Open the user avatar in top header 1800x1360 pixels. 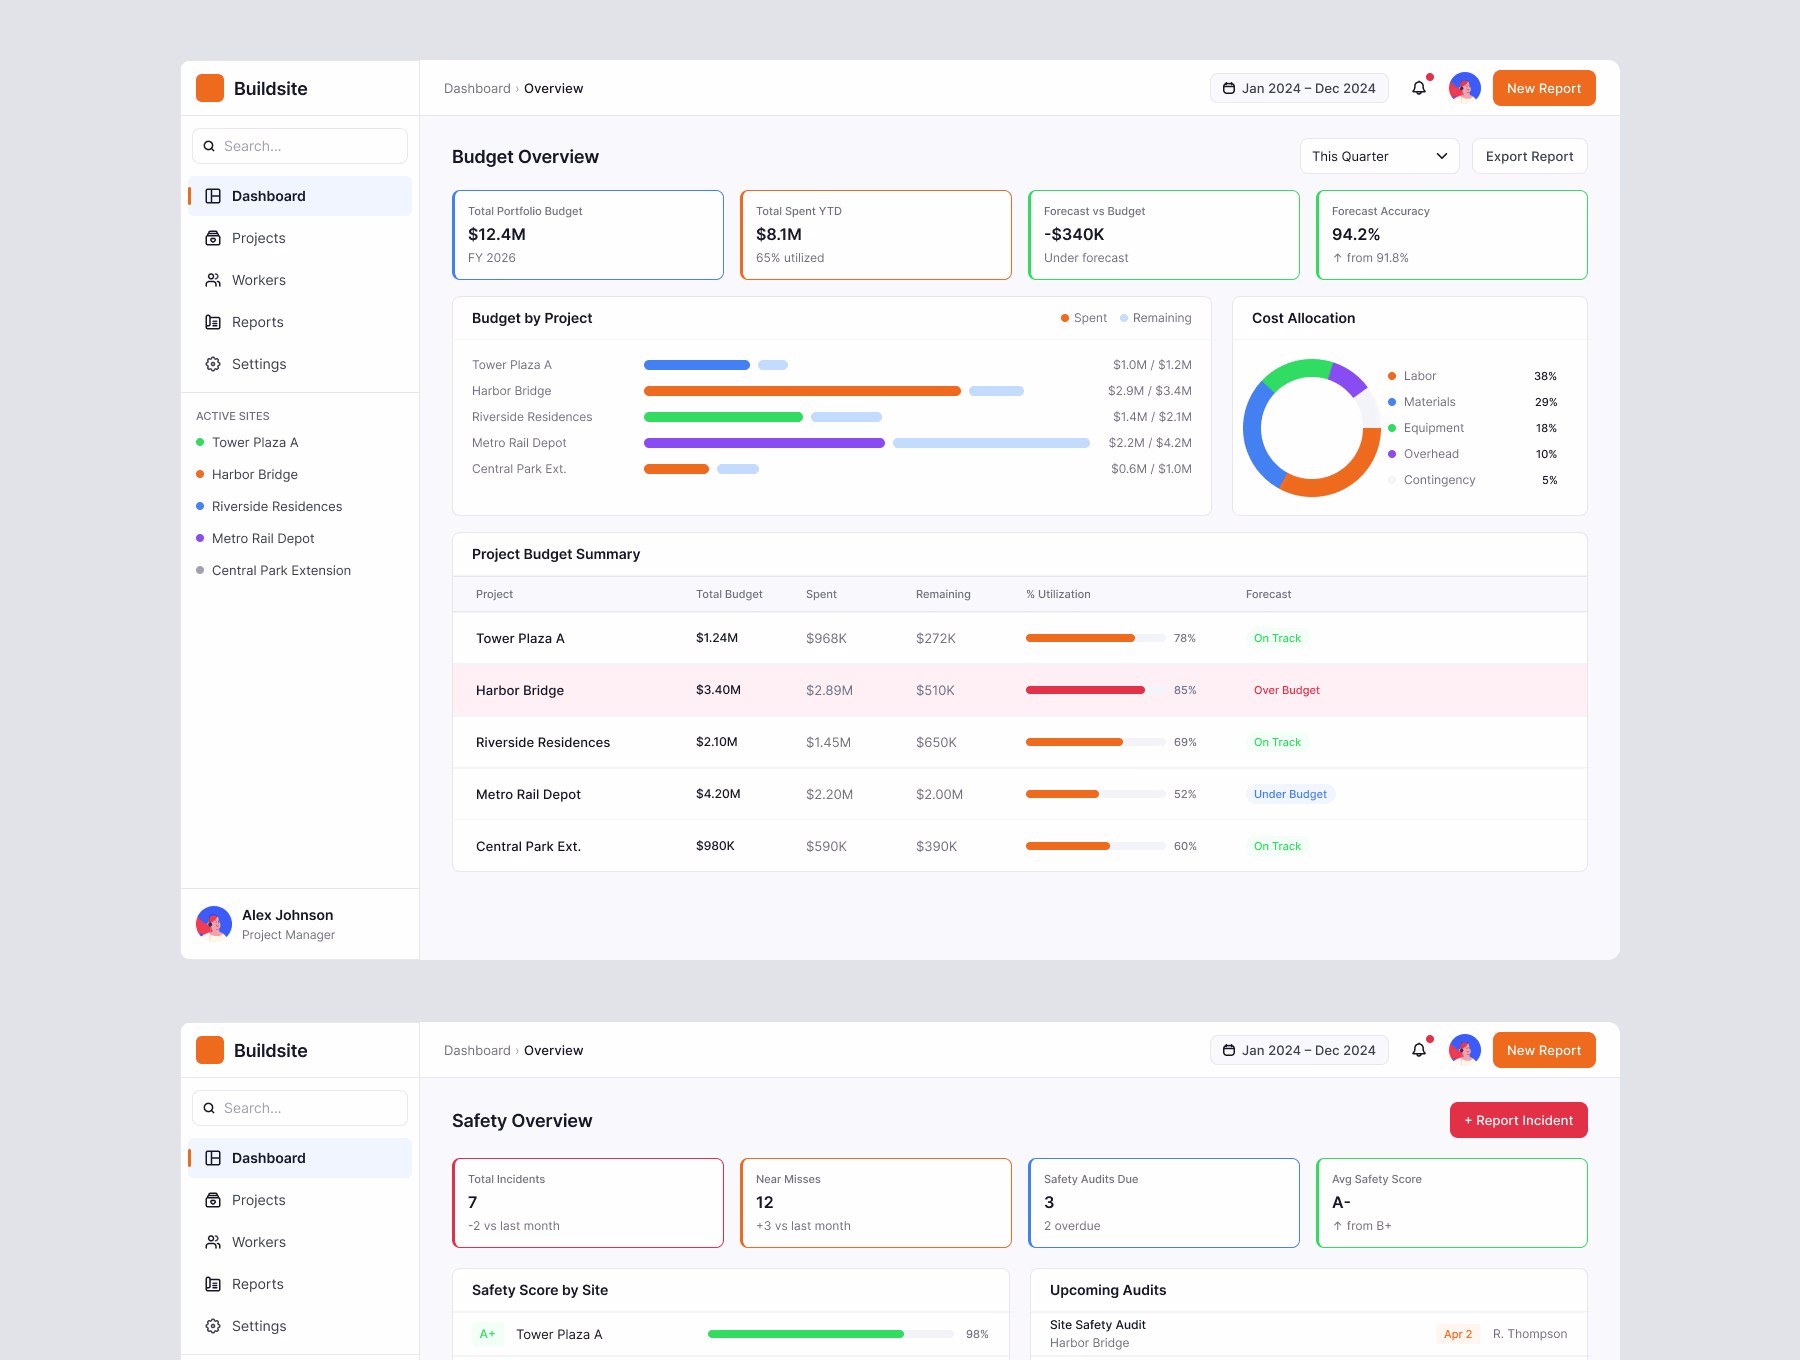[x=1464, y=88]
